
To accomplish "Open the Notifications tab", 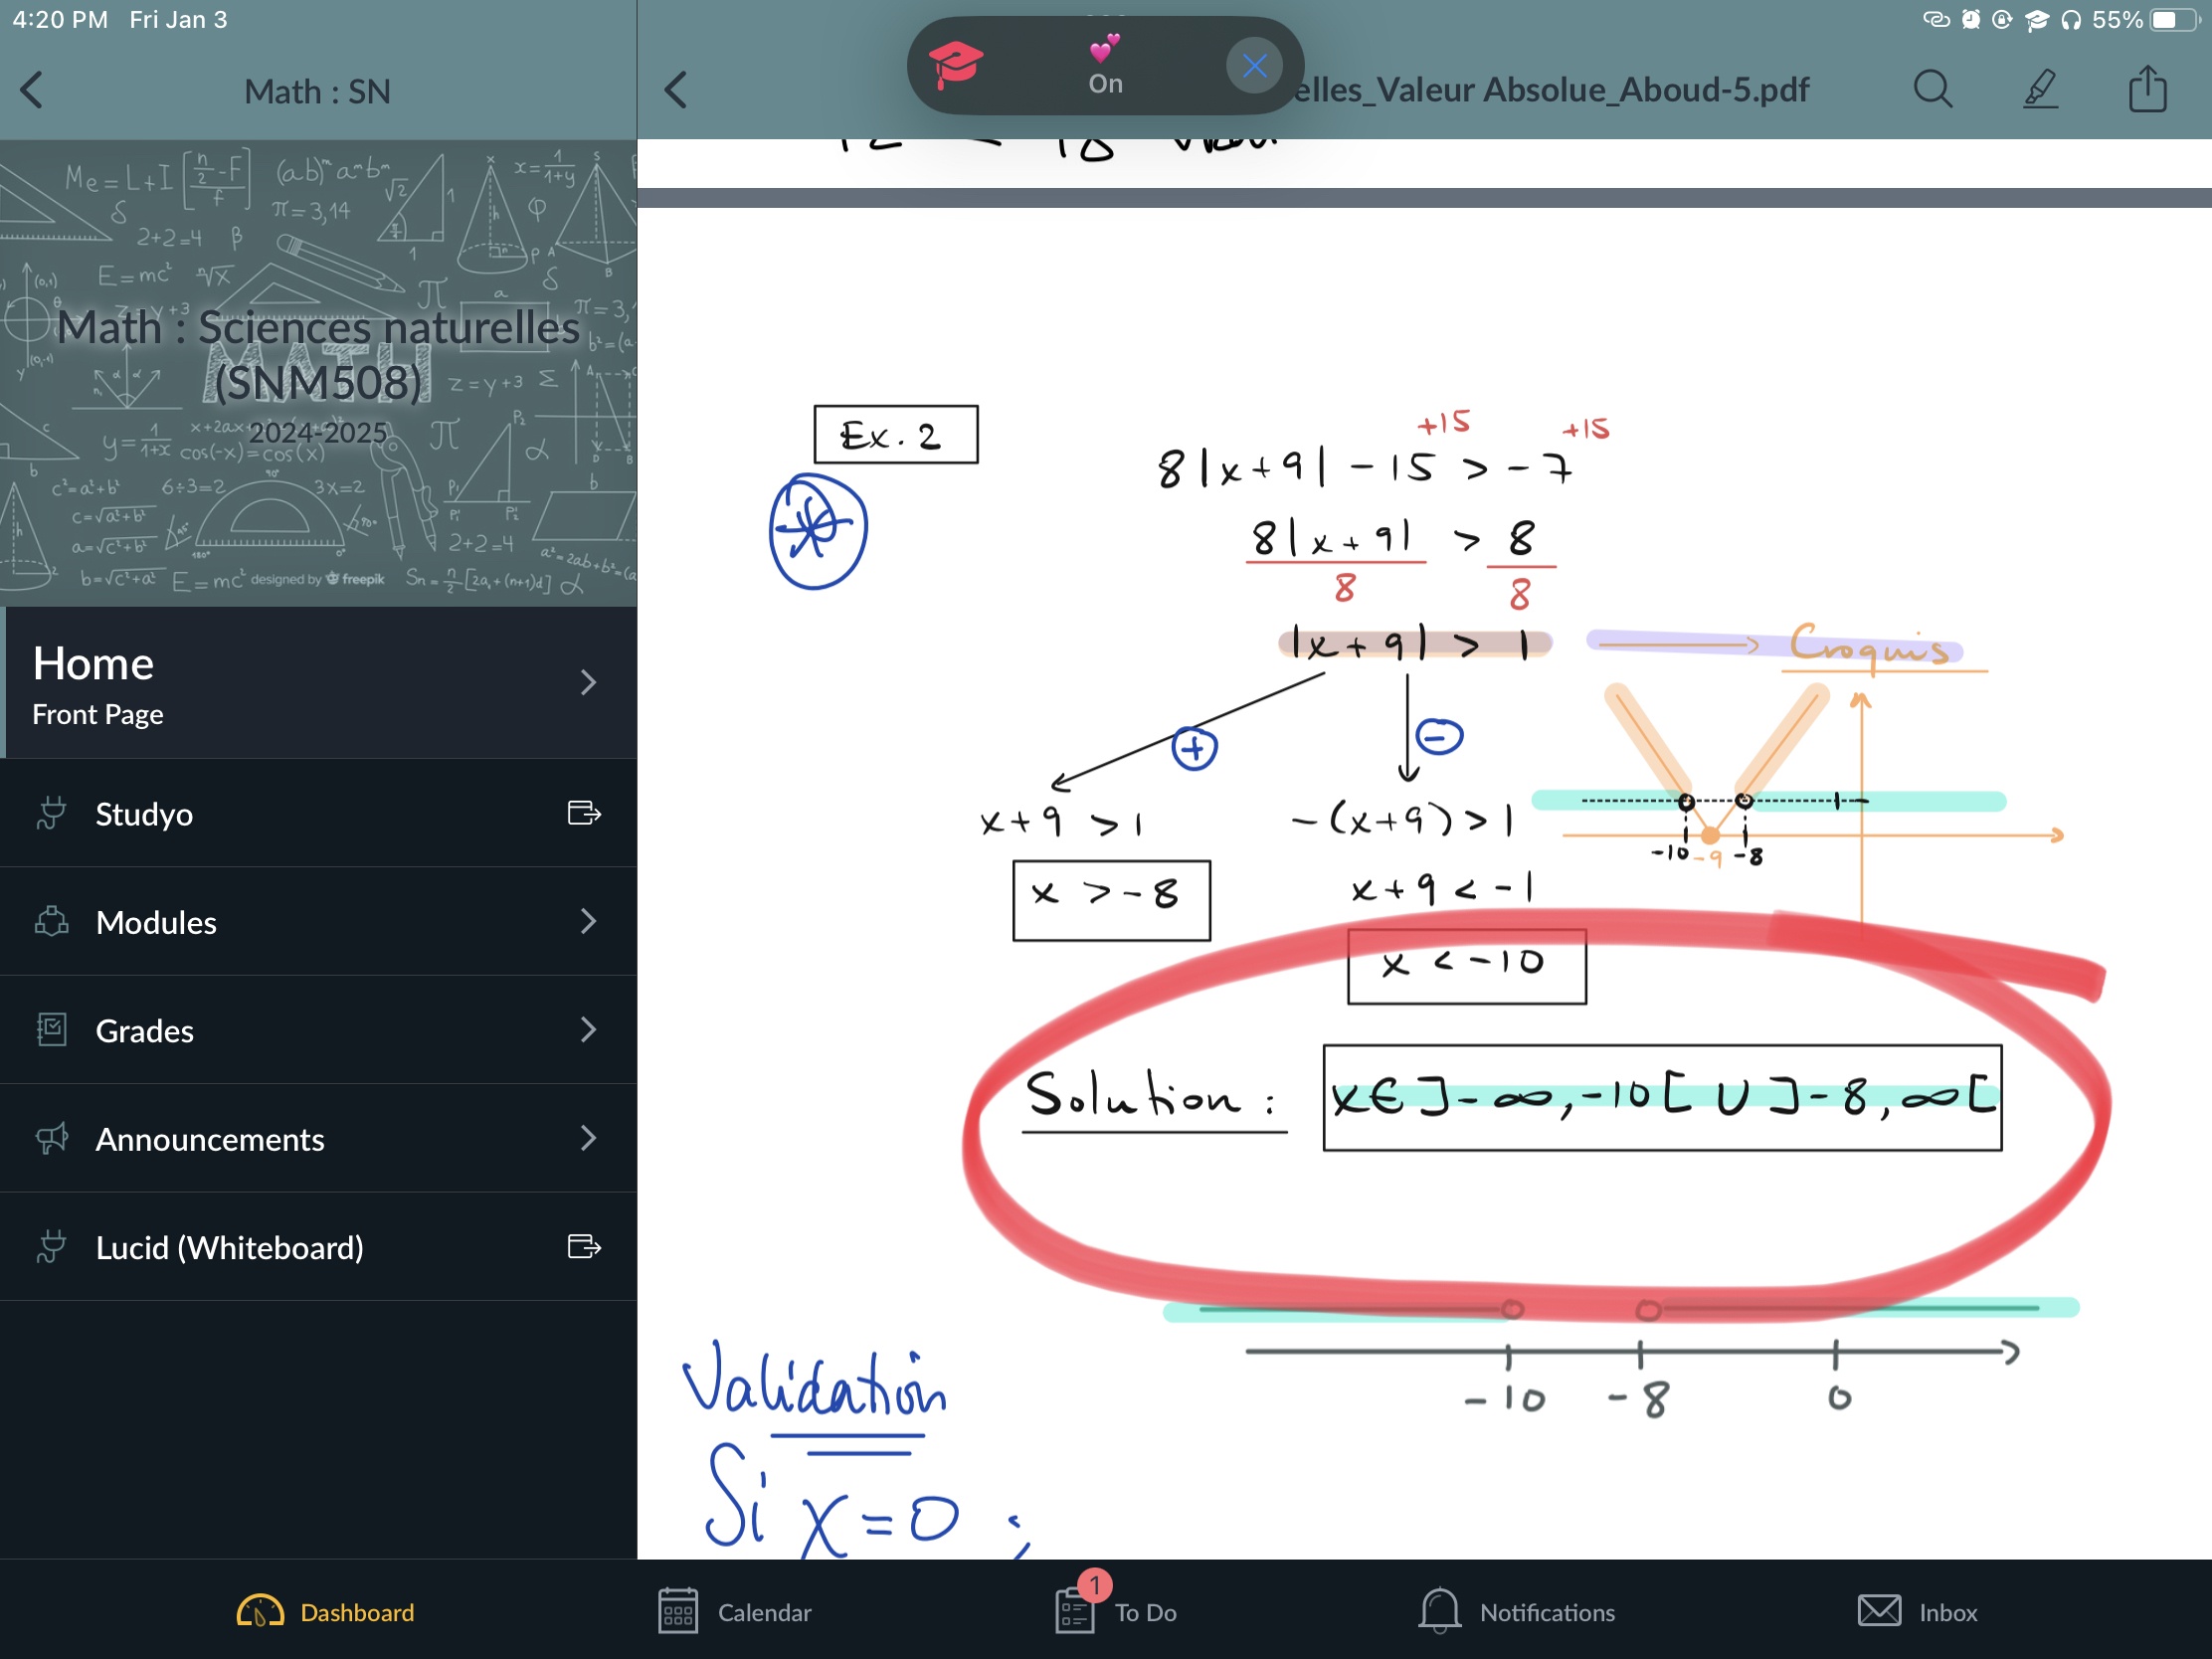I will pos(1516,1612).
